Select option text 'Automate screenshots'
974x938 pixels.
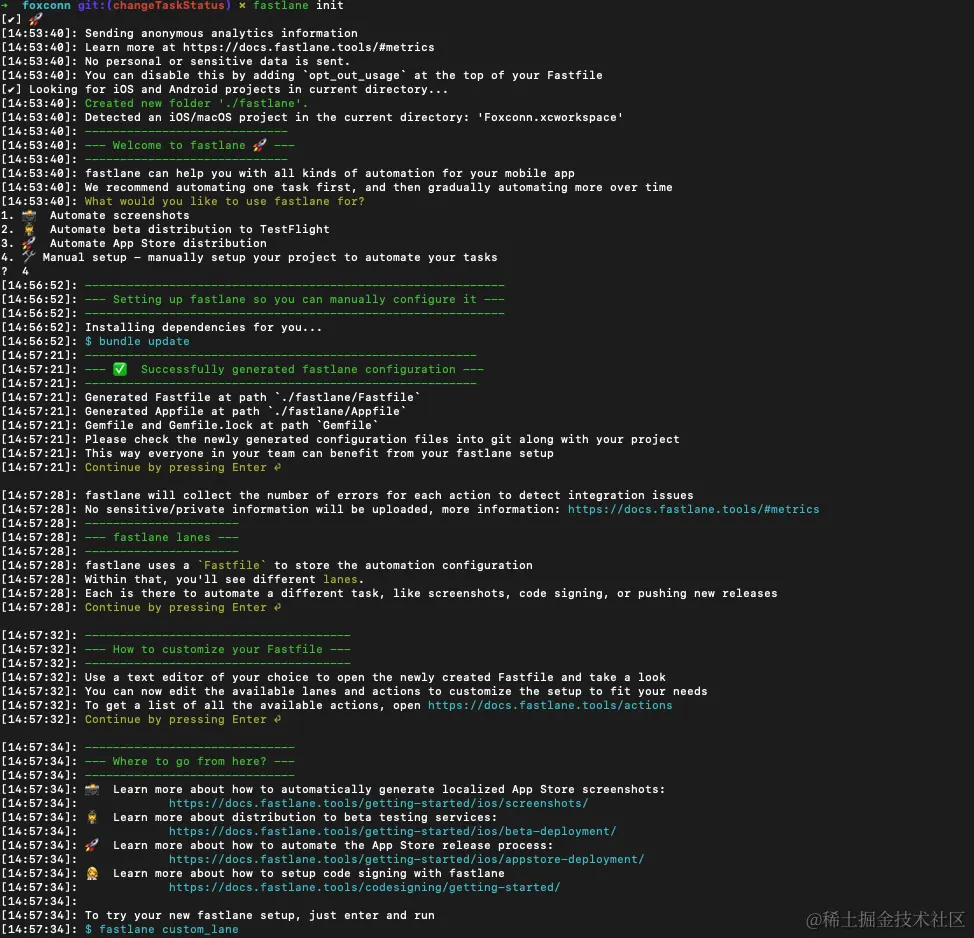point(120,216)
